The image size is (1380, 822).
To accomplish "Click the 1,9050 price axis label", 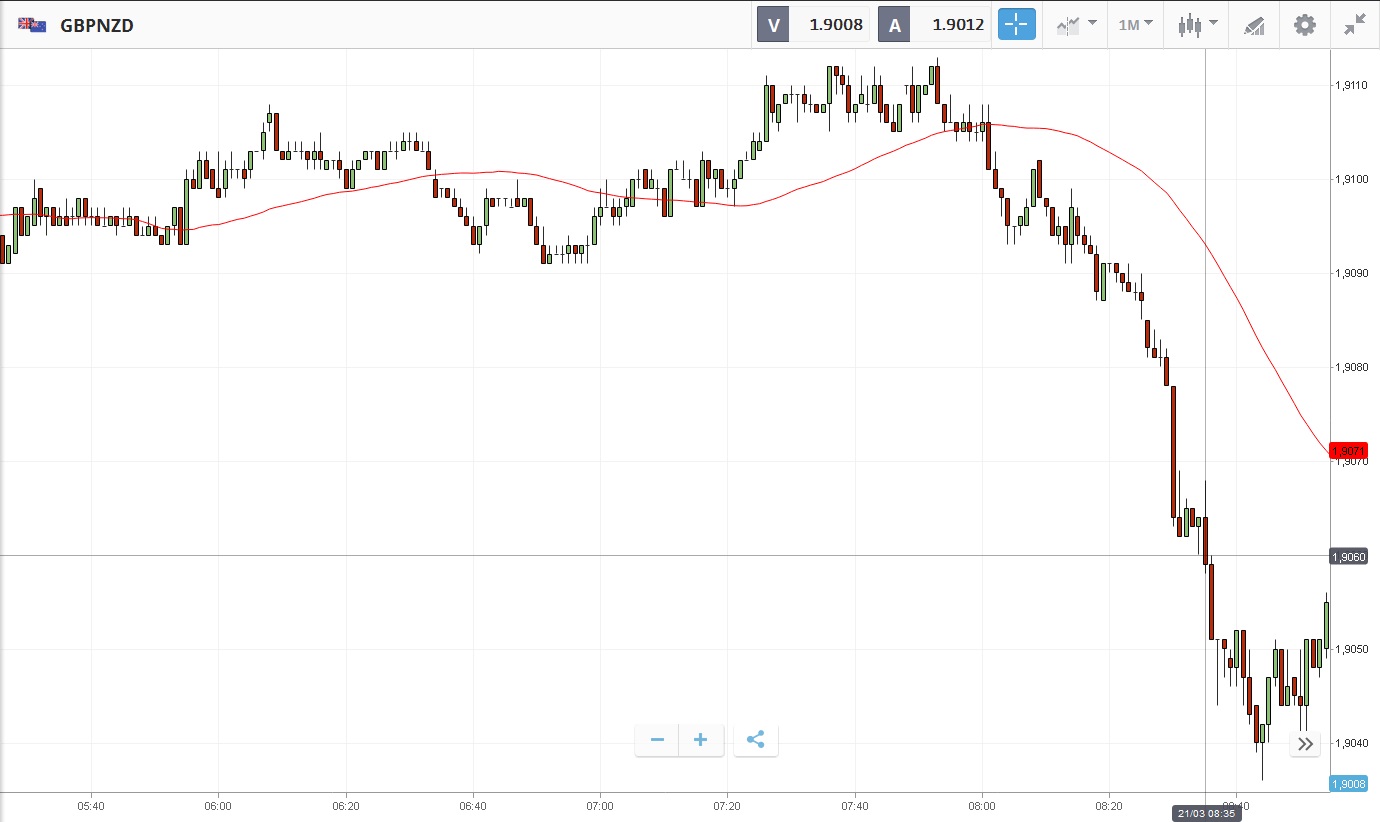I will (1351, 650).
